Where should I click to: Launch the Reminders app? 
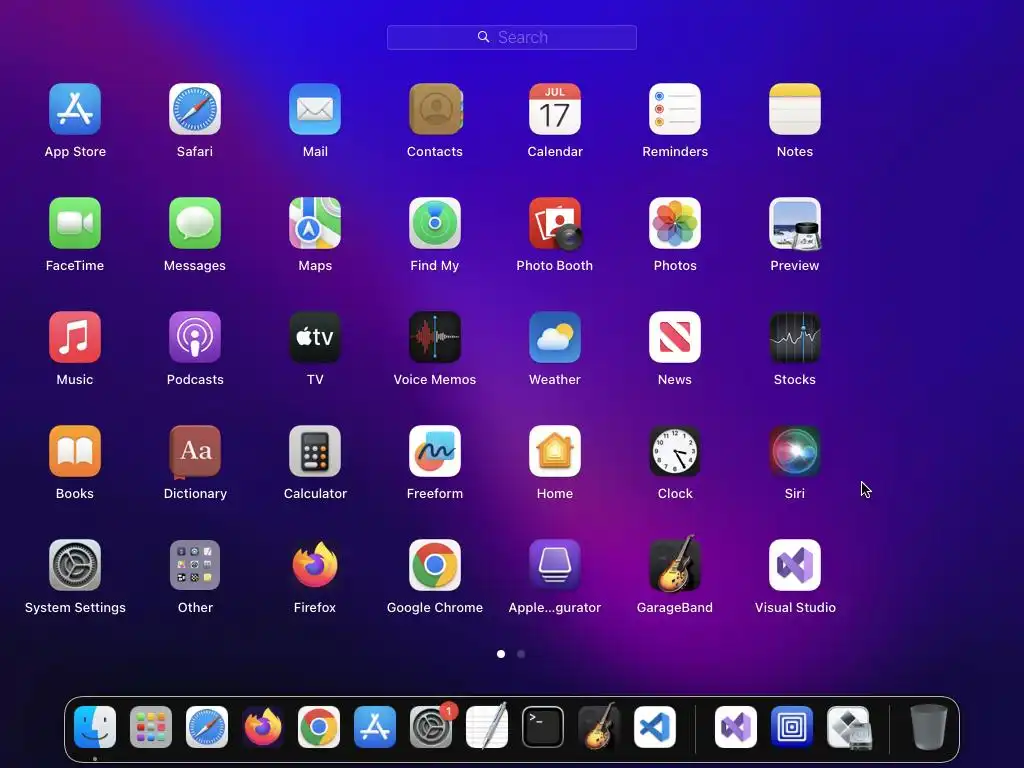[675, 109]
